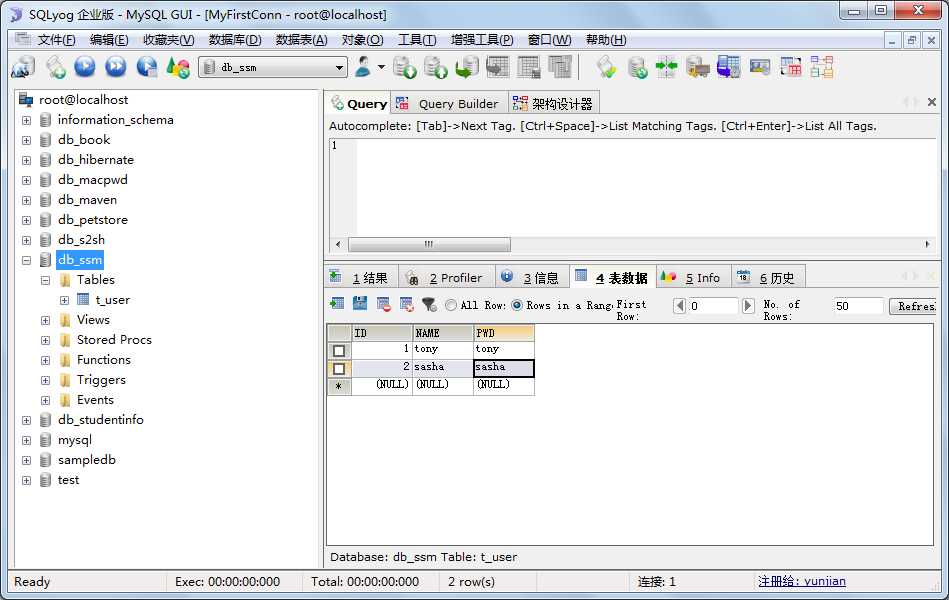Viewport: 949px width, 600px height.
Task: Click the 注册给: yunjian link
Action: coord(801,581)
